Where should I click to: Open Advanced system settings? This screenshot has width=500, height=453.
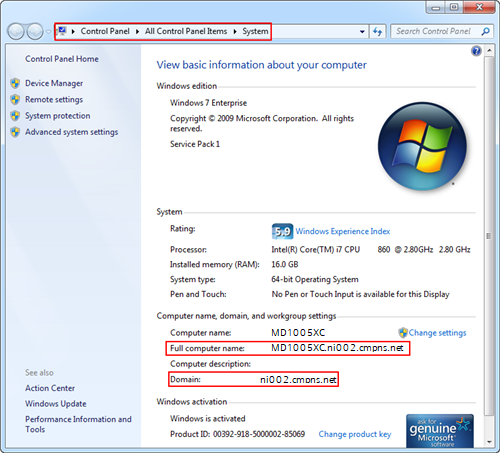tap(72, 132)
